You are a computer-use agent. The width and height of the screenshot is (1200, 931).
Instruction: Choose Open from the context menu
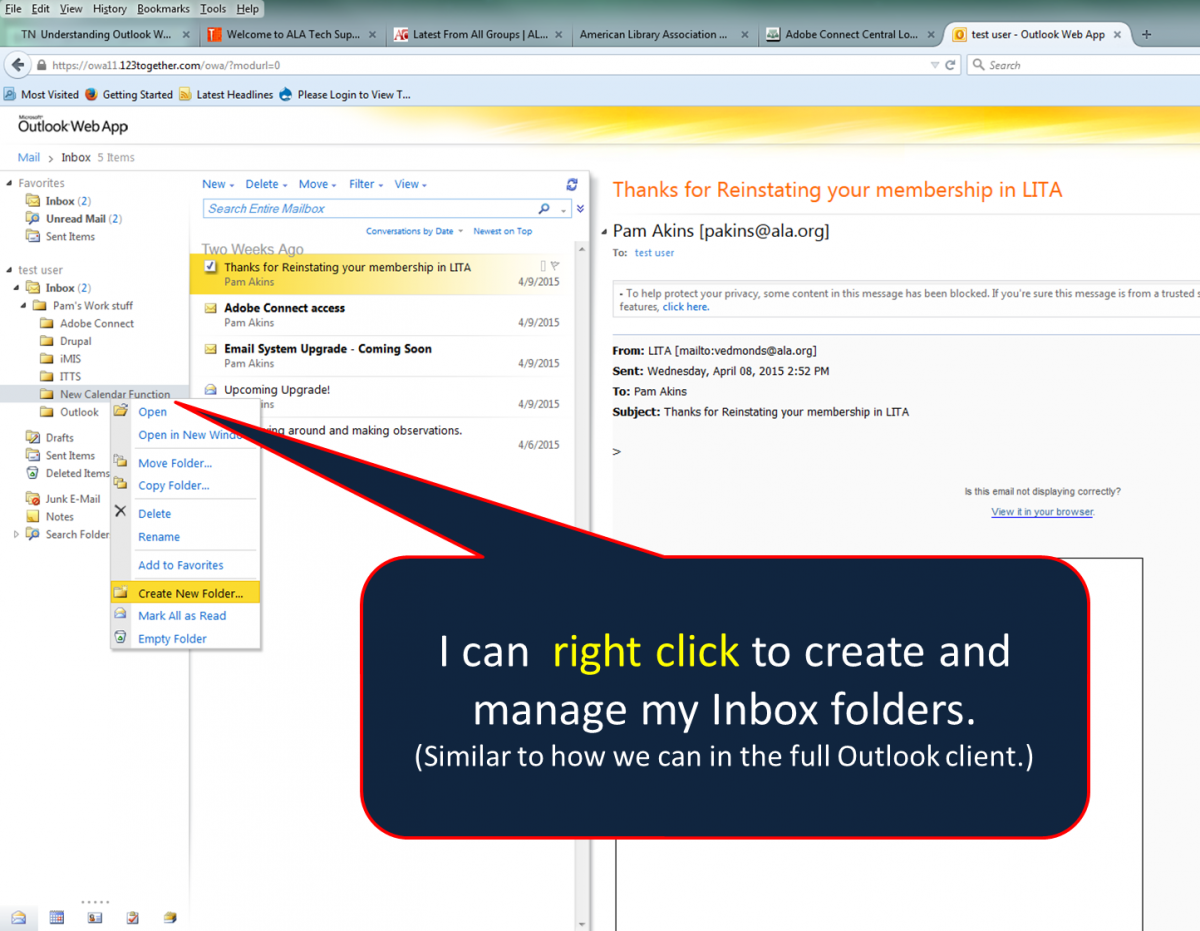pyautogui.click(x=153, y=412)
